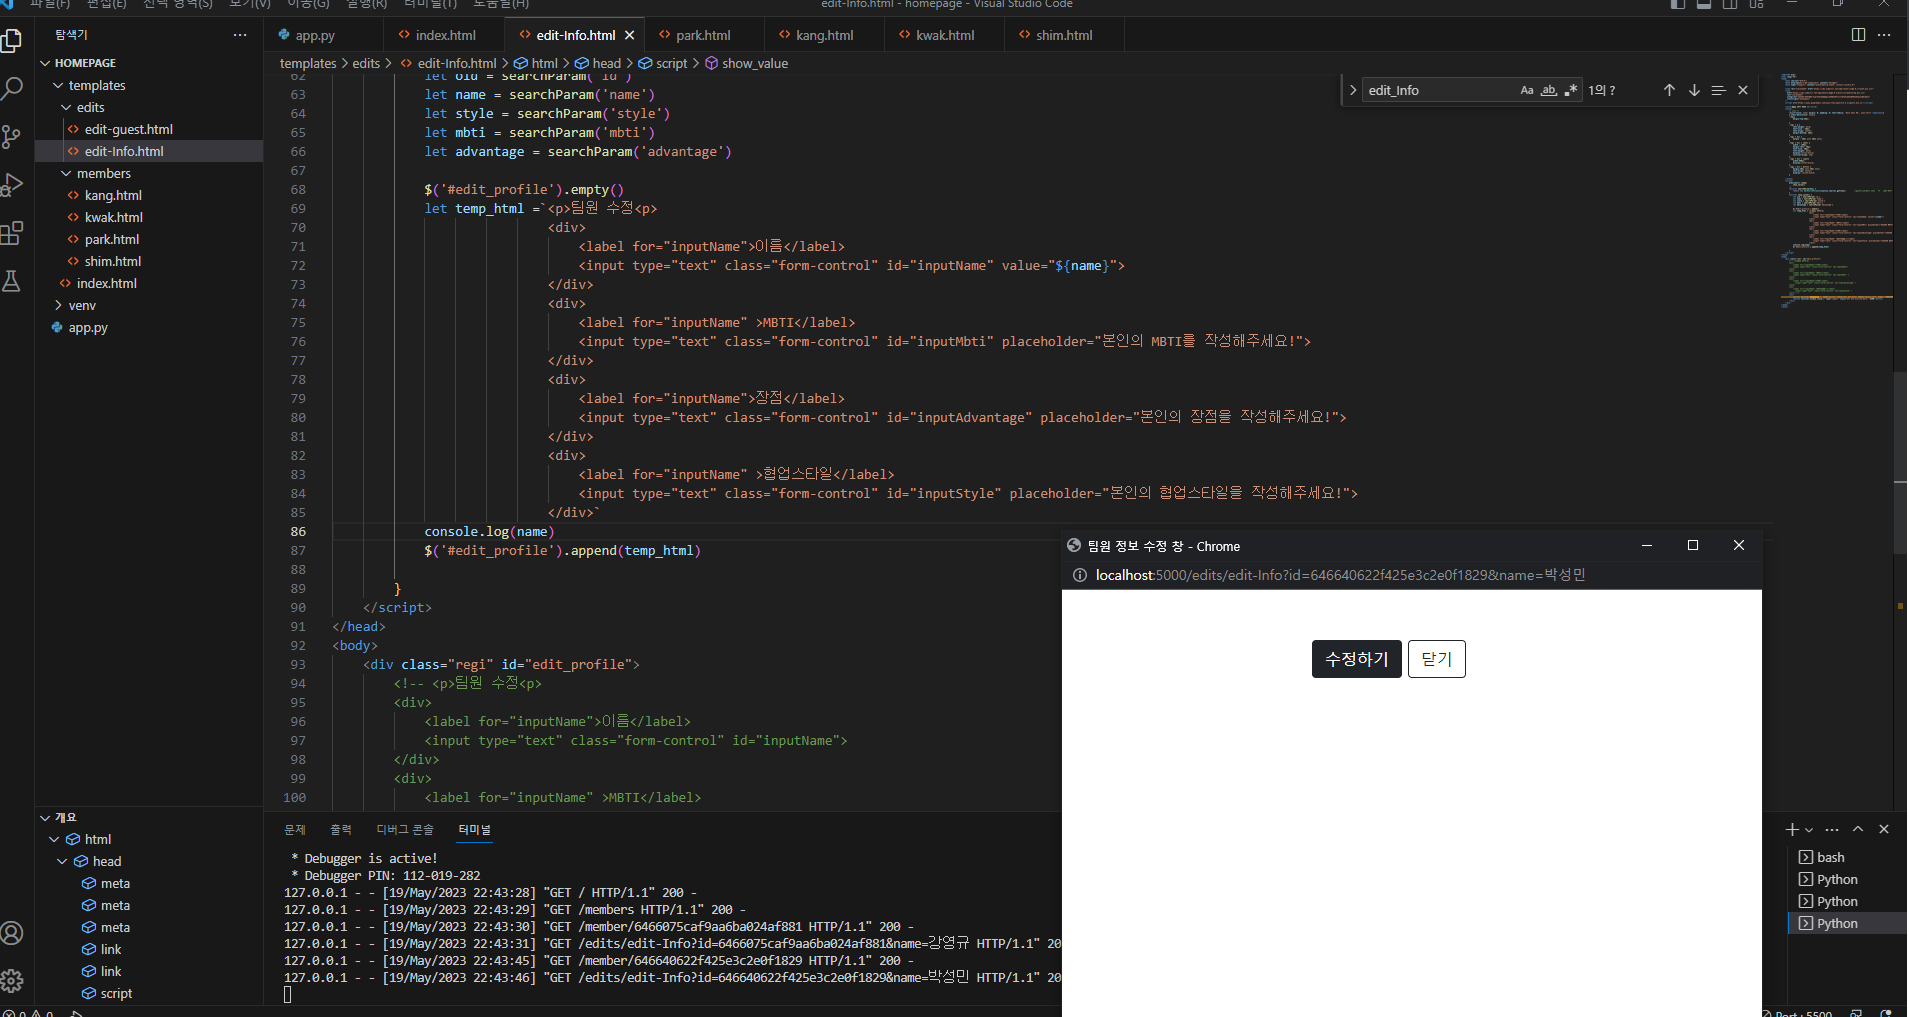Click line number 86 in the gutter
This screenshot has height=1017, width=1909.
(298, 531)
